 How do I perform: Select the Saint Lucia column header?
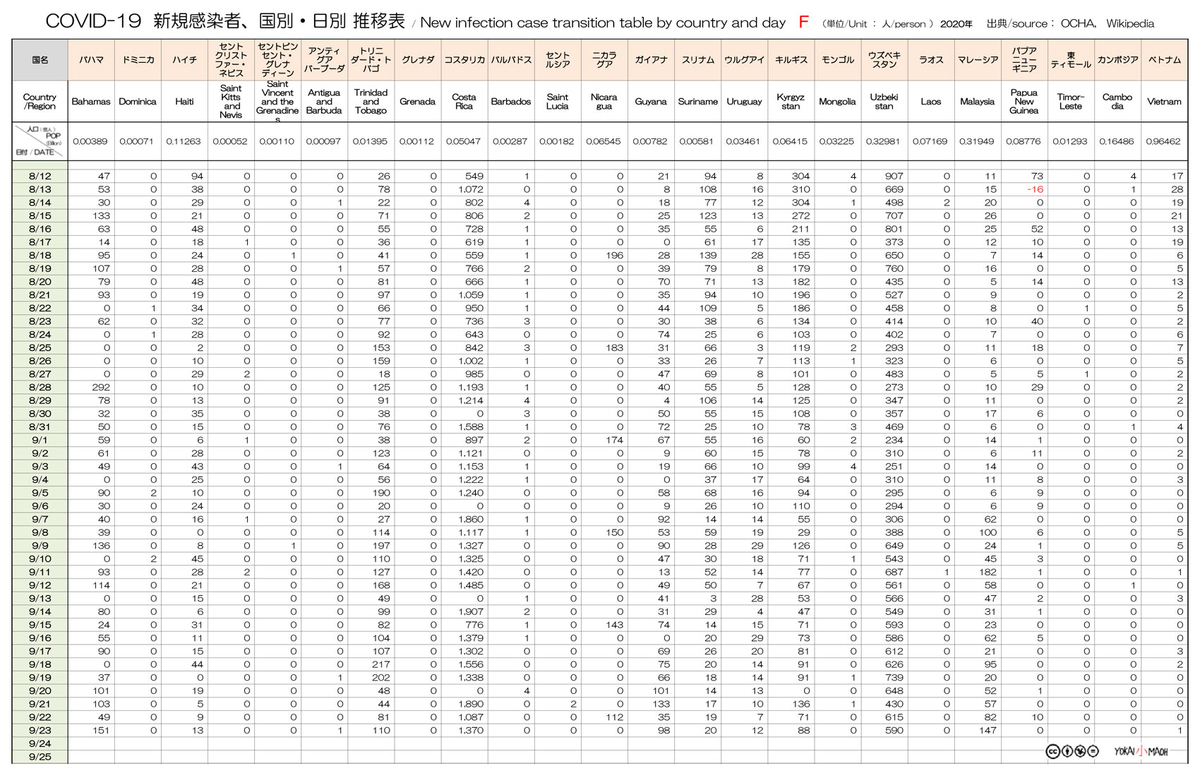558,102
